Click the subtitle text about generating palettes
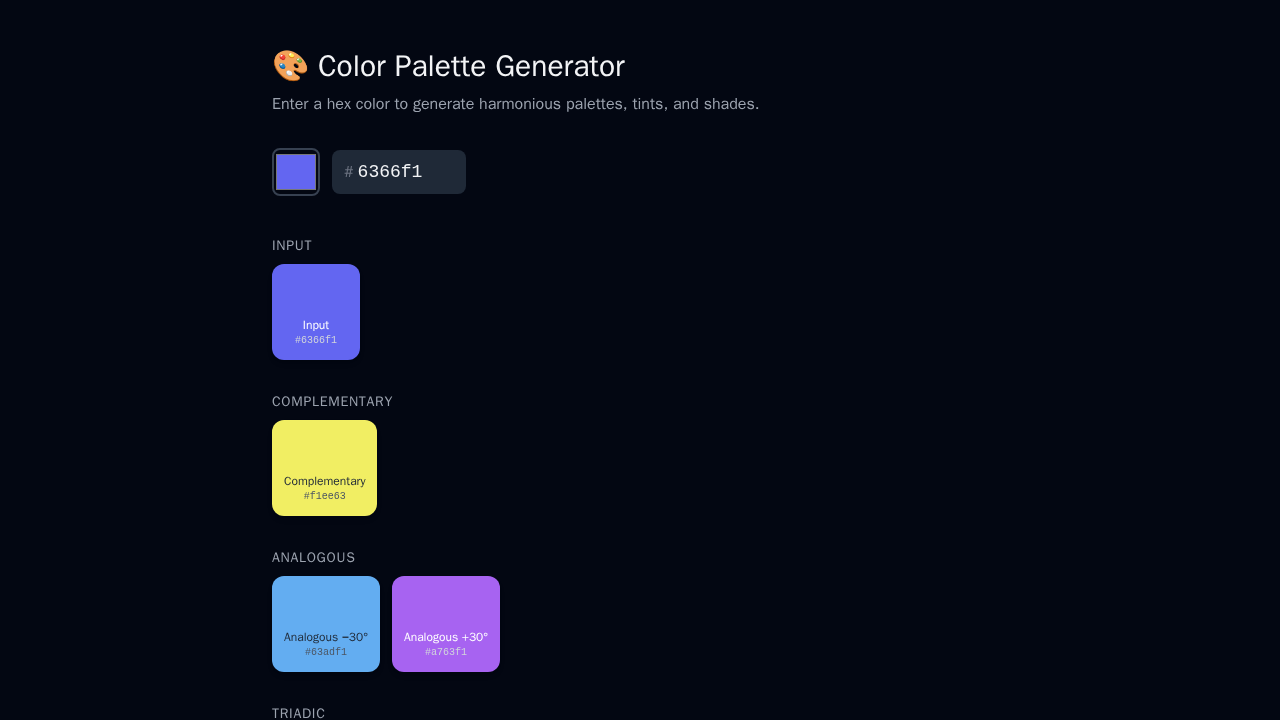Screen dimensions: 1280x720 (x=515, y=103)
